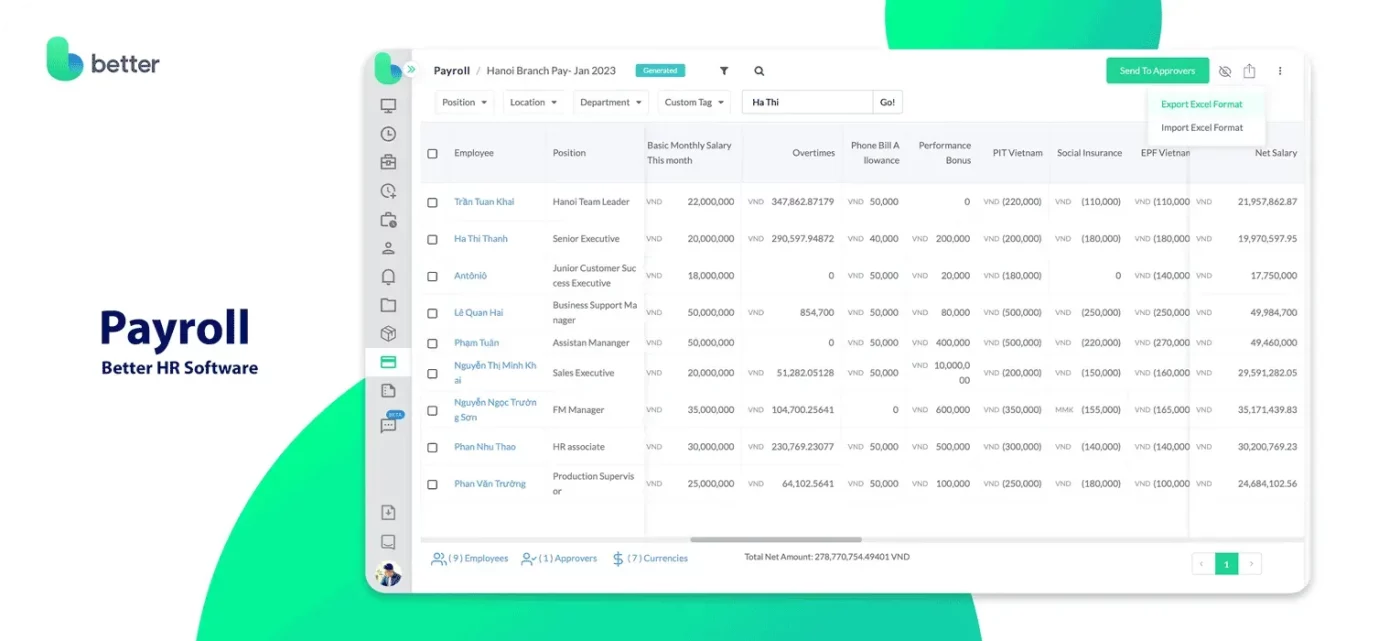The height and width of the screenshot is (641, 1400).
Task: Open the folder icon in sidebar
Action: click(x=388, y=305)
